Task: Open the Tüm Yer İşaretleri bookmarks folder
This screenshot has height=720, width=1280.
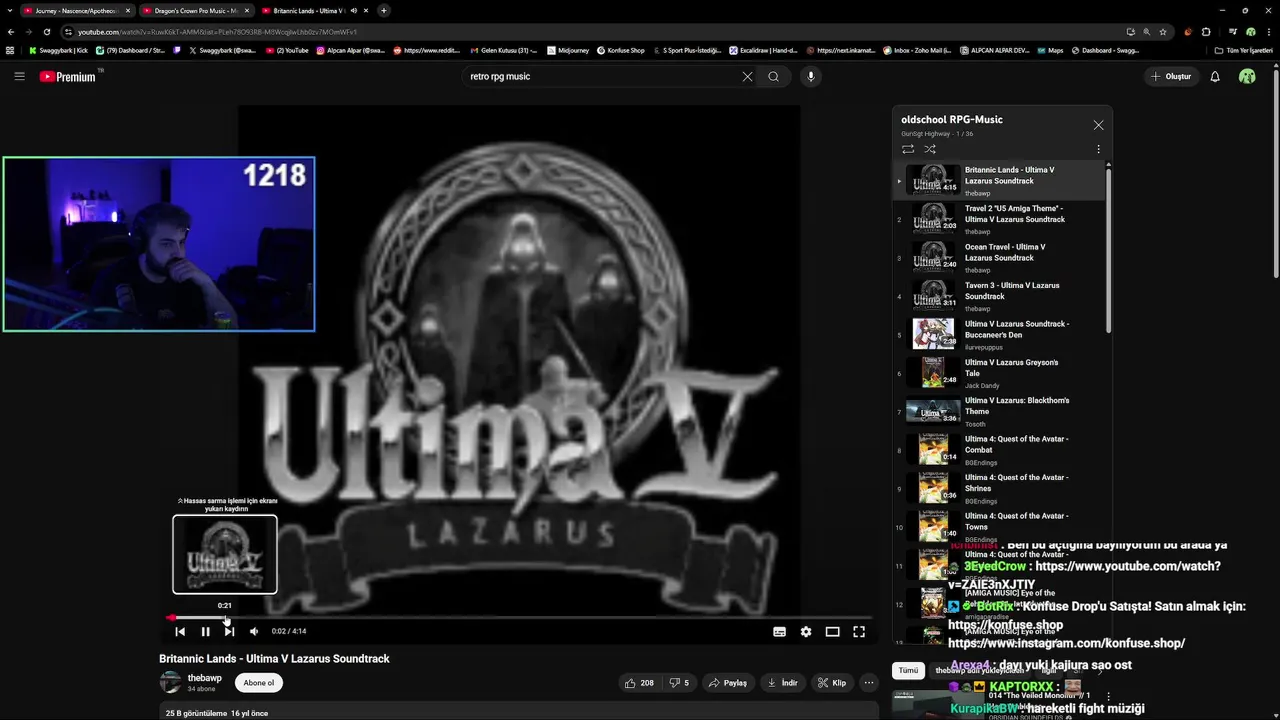Action: 1245,50
